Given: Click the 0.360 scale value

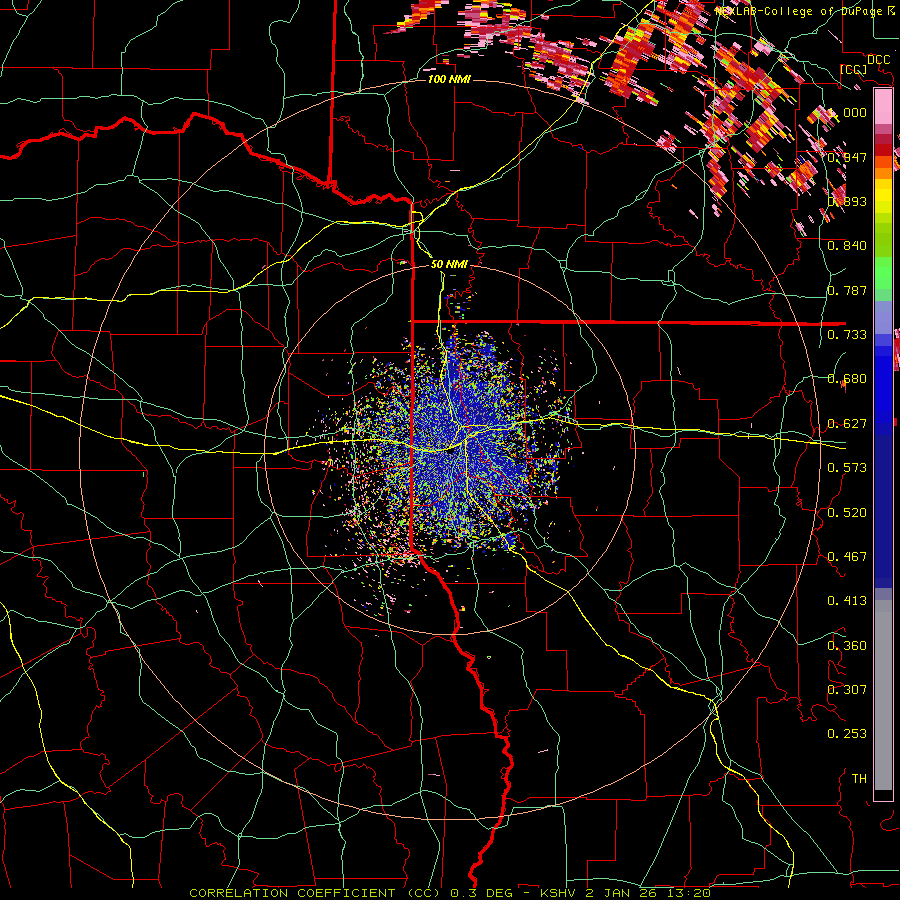Looking at the screenshot, I should 847,646.
